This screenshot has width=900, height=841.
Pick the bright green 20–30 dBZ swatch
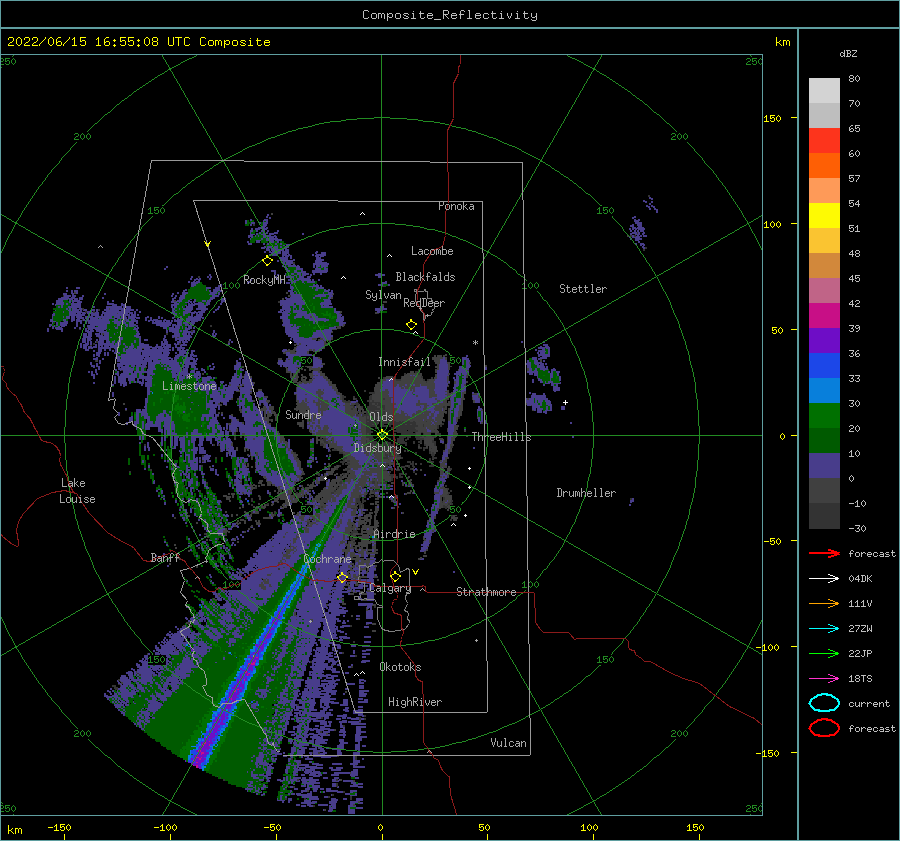pos(824,416)
